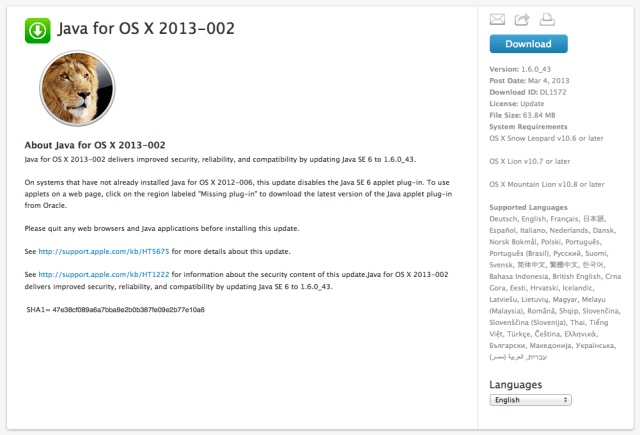Screen dimensions: 640x435
Task: Click the License: Update text
Action: click(x=517, y=104)
